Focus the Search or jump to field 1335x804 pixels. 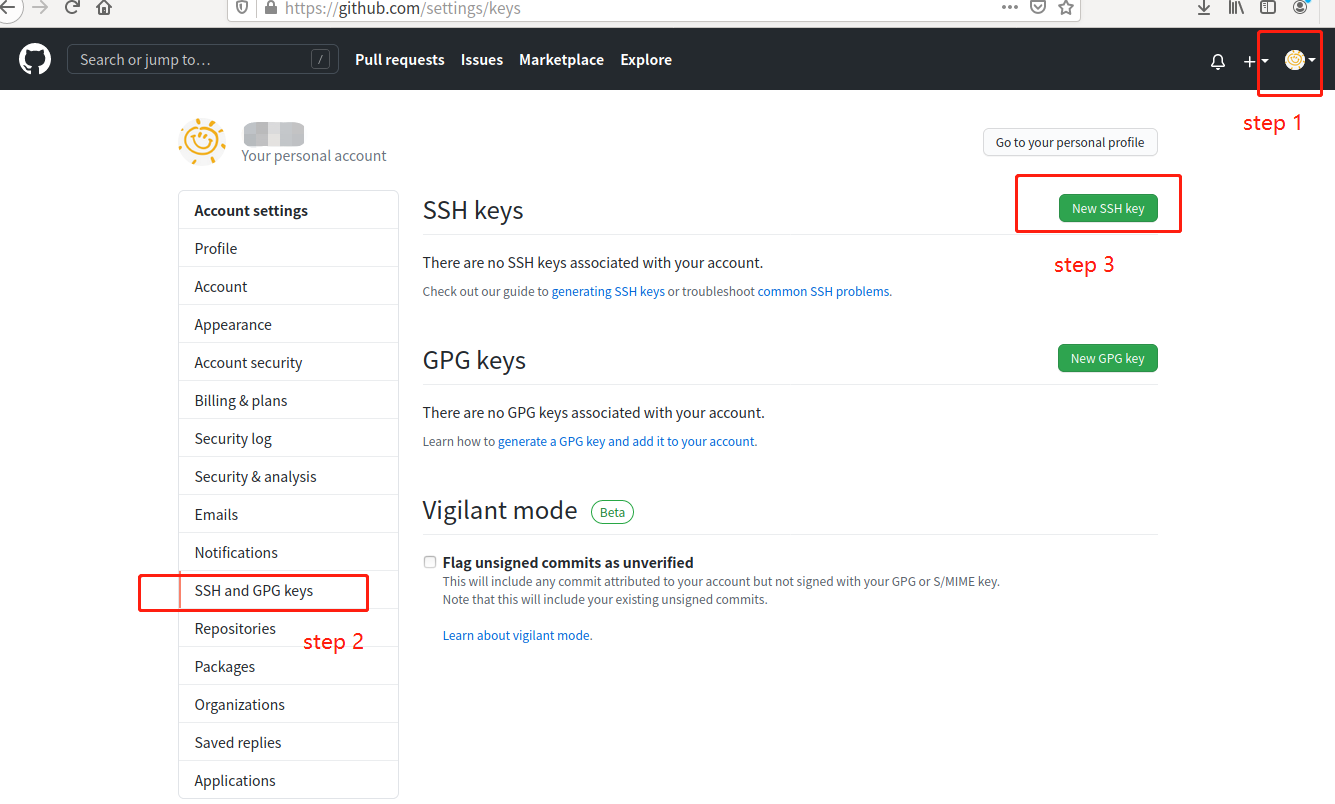coord(203,60)
